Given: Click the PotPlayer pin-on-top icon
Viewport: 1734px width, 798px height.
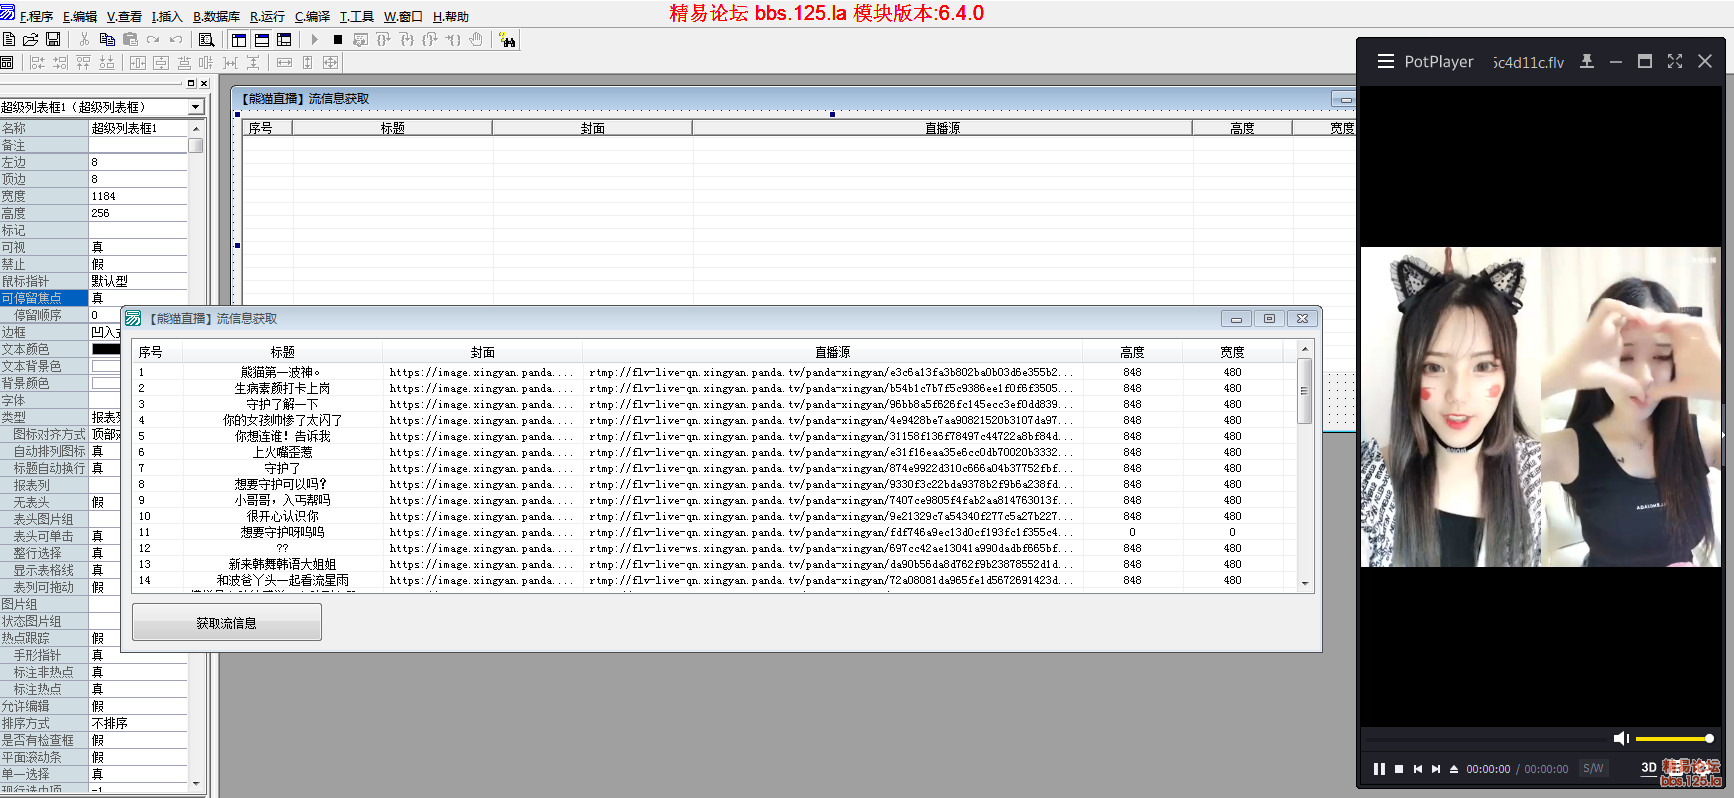Looking at the screenshot, I should click(x=1587, y=62).
